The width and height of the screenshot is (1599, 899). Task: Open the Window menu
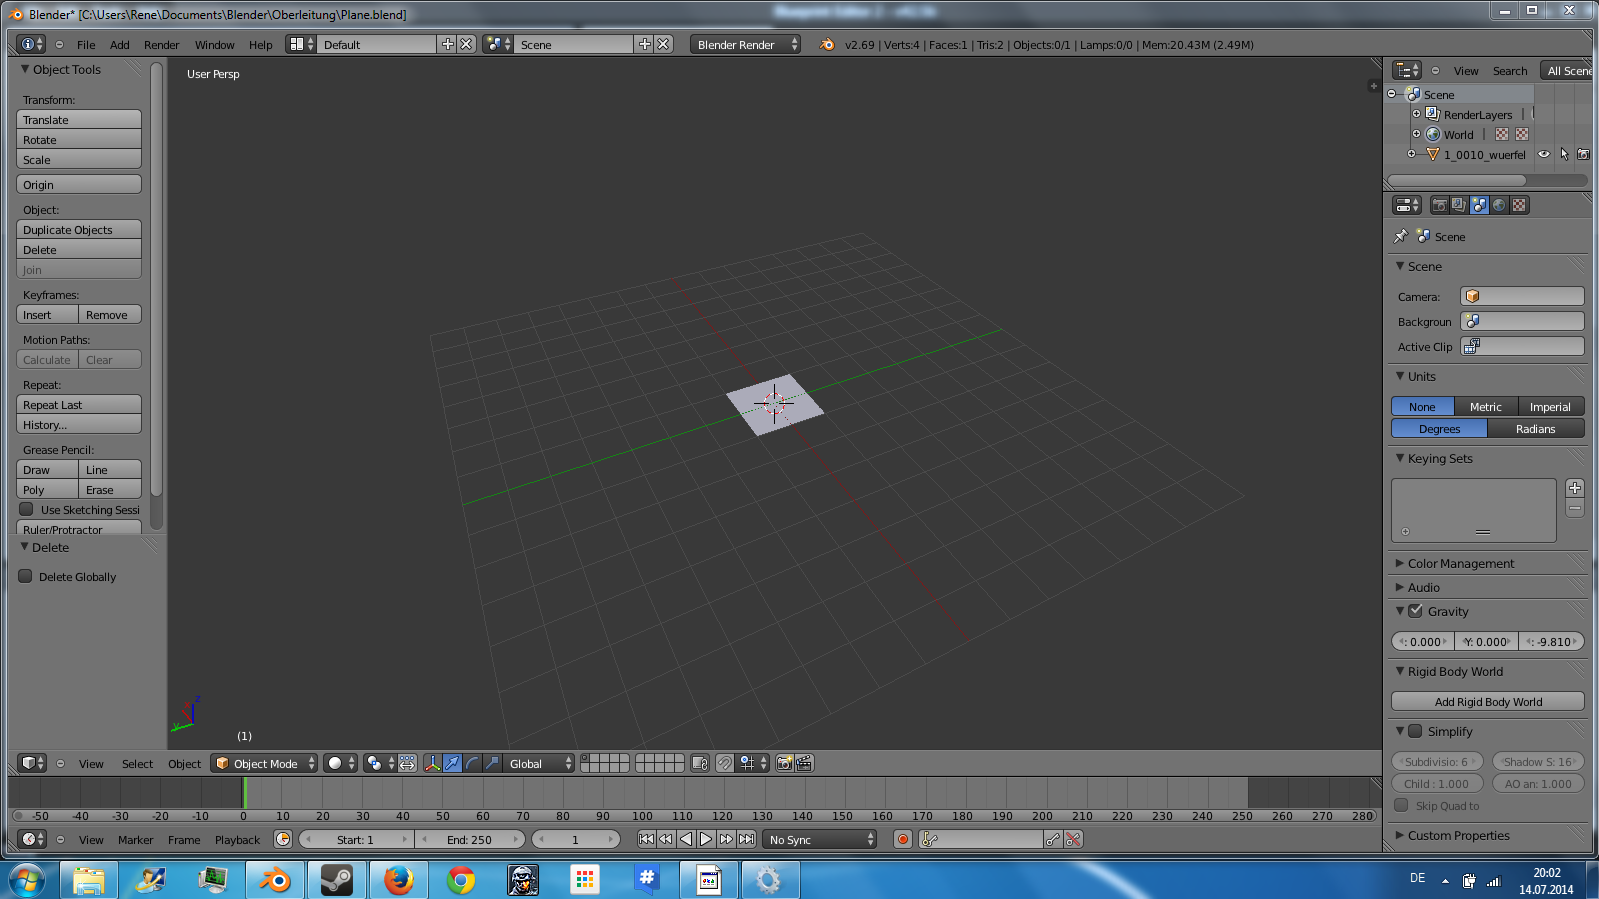tap(214, 44)
